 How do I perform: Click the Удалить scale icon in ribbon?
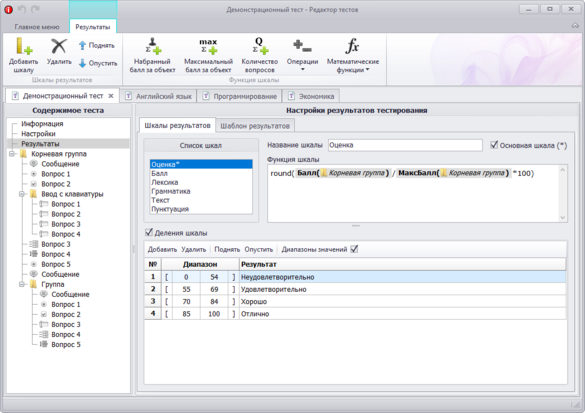[59, 46]
